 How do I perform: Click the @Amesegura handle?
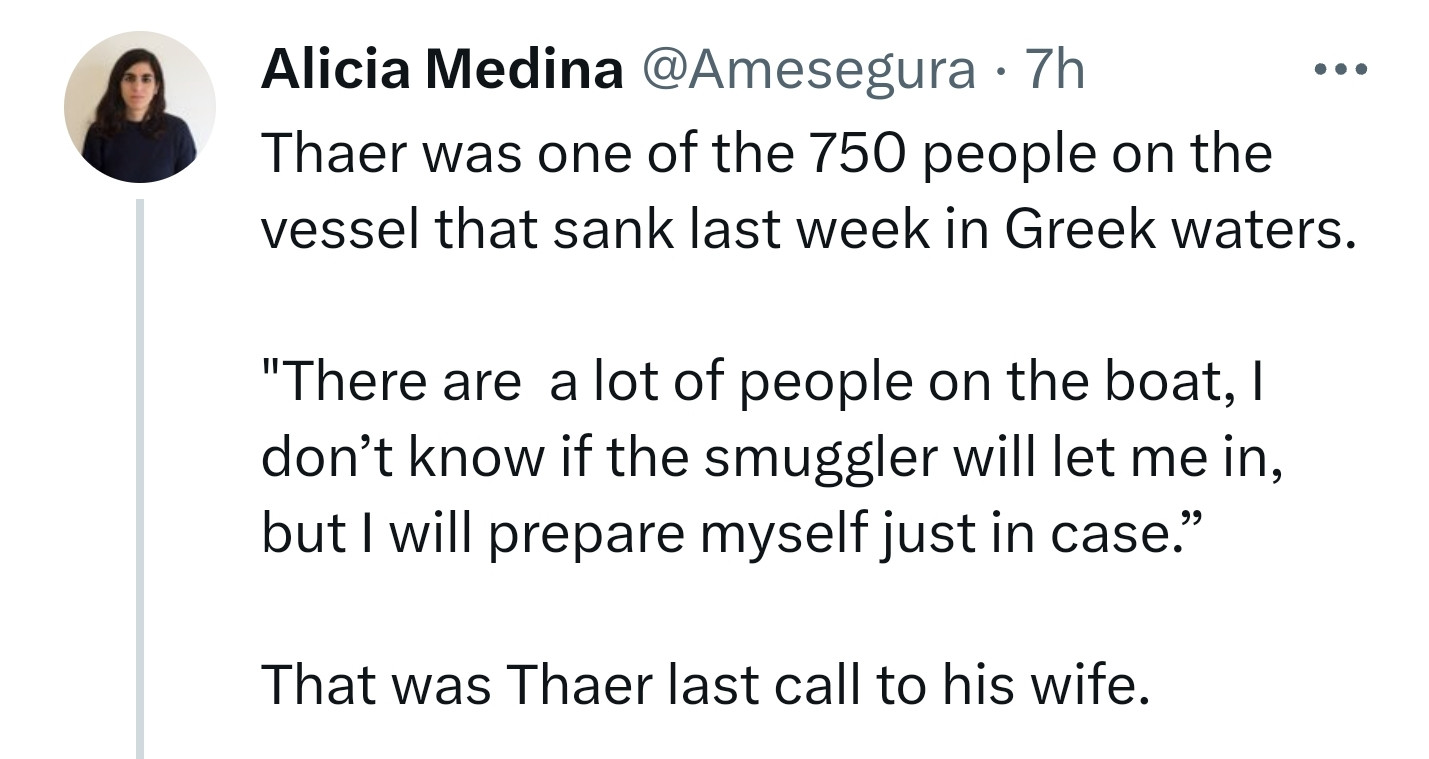(807, 70)
